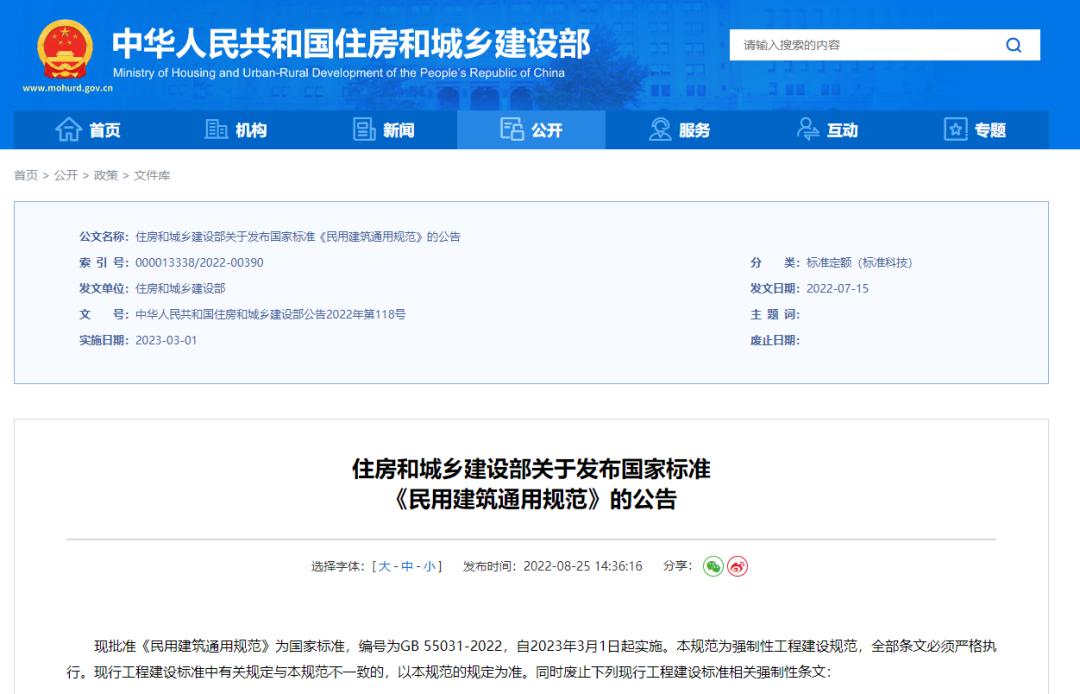Viewport: 1080px width, 694px height.
Task: Share the announcement via Sina Weibo icon
Action: tap(736, 565)
